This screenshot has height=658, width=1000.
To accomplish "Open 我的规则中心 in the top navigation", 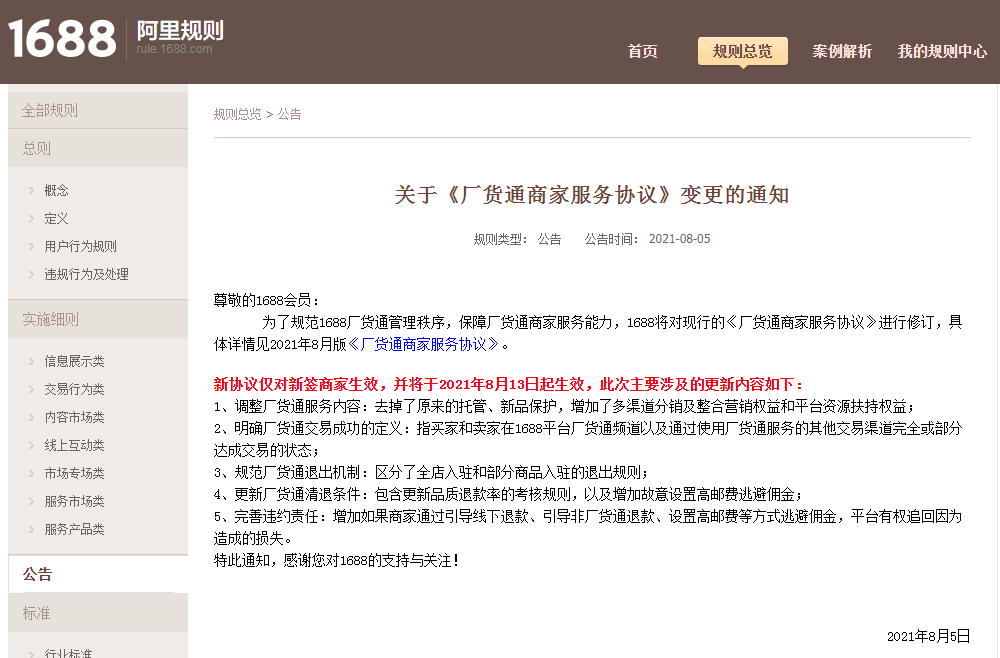I will click(942, 51).
